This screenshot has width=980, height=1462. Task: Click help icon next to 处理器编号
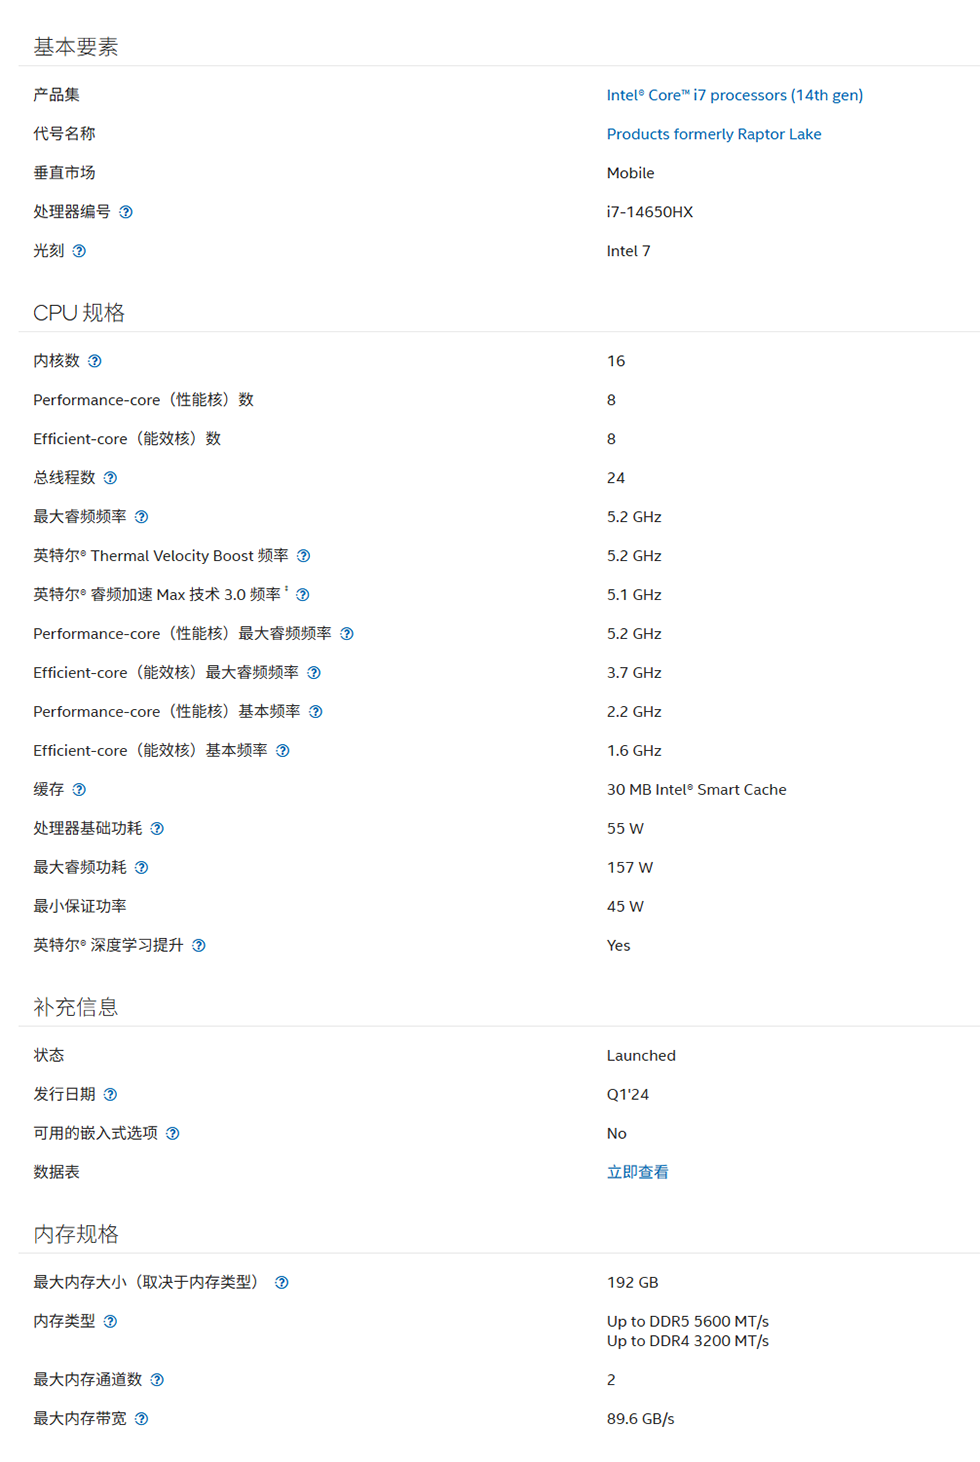pos(126,212)
